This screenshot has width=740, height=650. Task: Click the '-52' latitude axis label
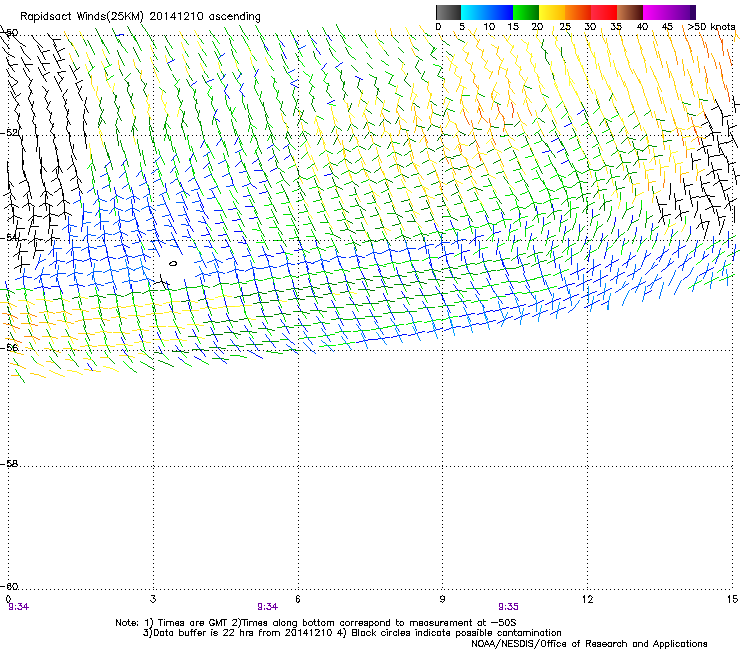click(x=9, y=133)
